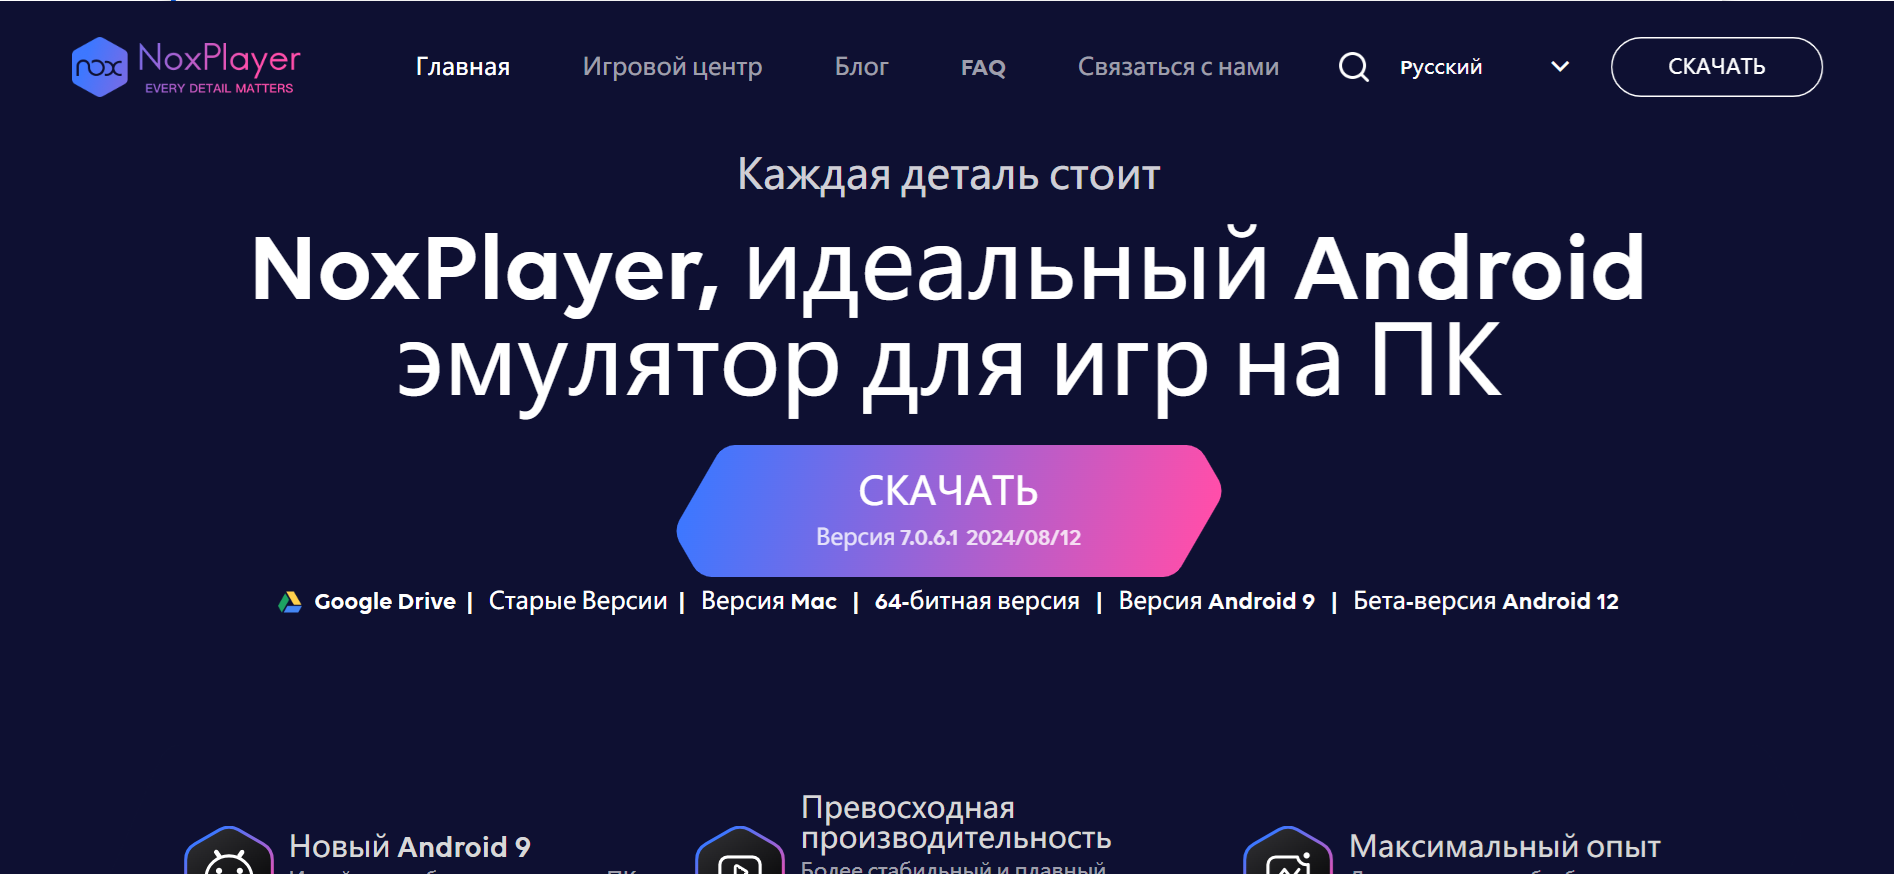Open the FAQ menu item

point(983,68)
